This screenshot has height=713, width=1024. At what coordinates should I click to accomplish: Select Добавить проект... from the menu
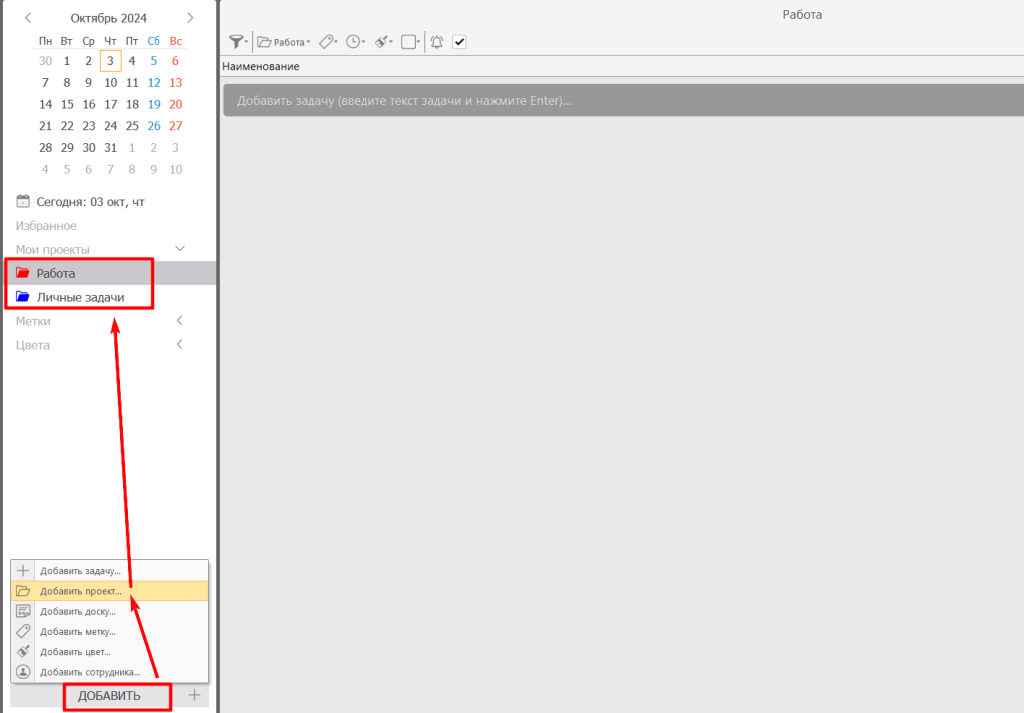pyautogui.click(x=80, y=591)
